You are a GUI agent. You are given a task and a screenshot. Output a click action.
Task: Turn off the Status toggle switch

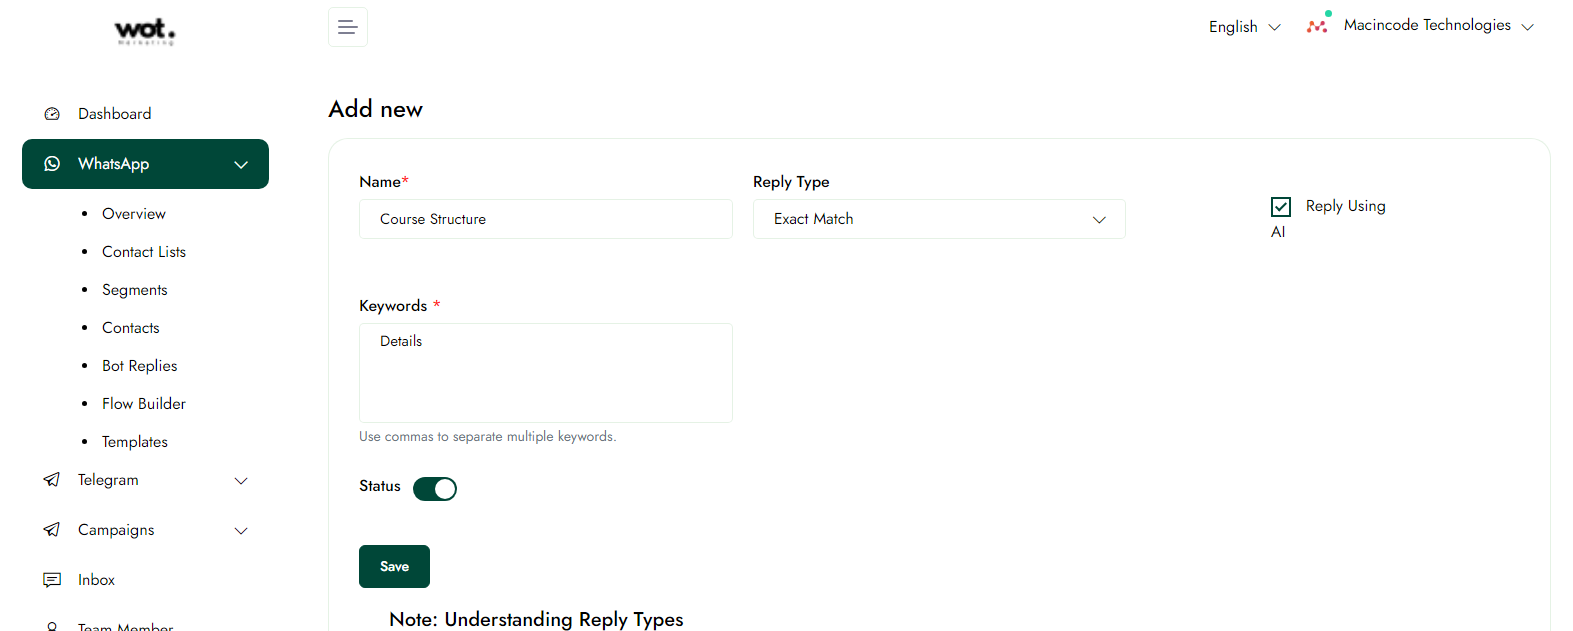pos(435,488)
